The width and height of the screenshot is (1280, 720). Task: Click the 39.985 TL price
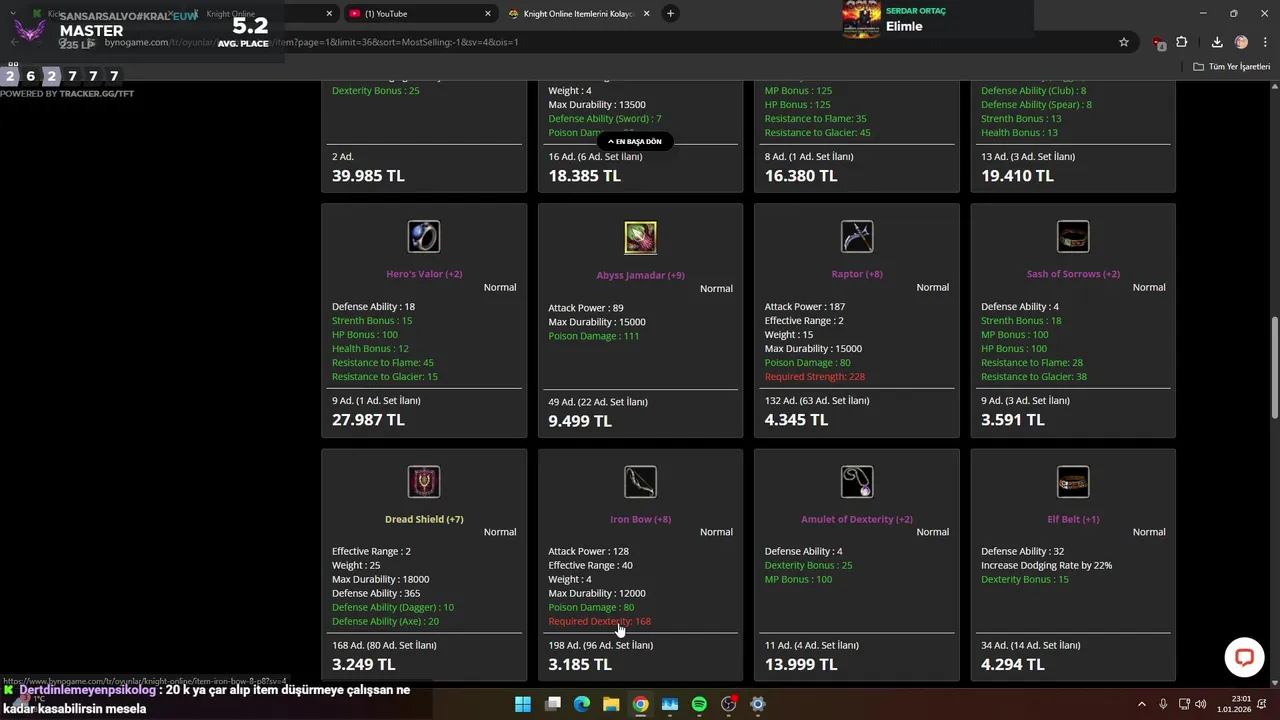(x=368, y=176)
